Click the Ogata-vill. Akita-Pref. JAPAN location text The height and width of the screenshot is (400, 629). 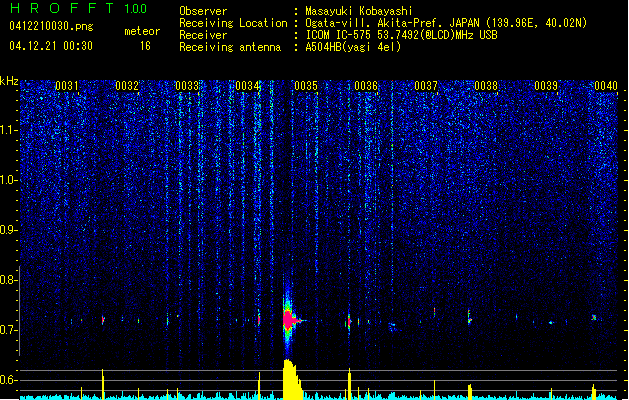pos(392,23)
